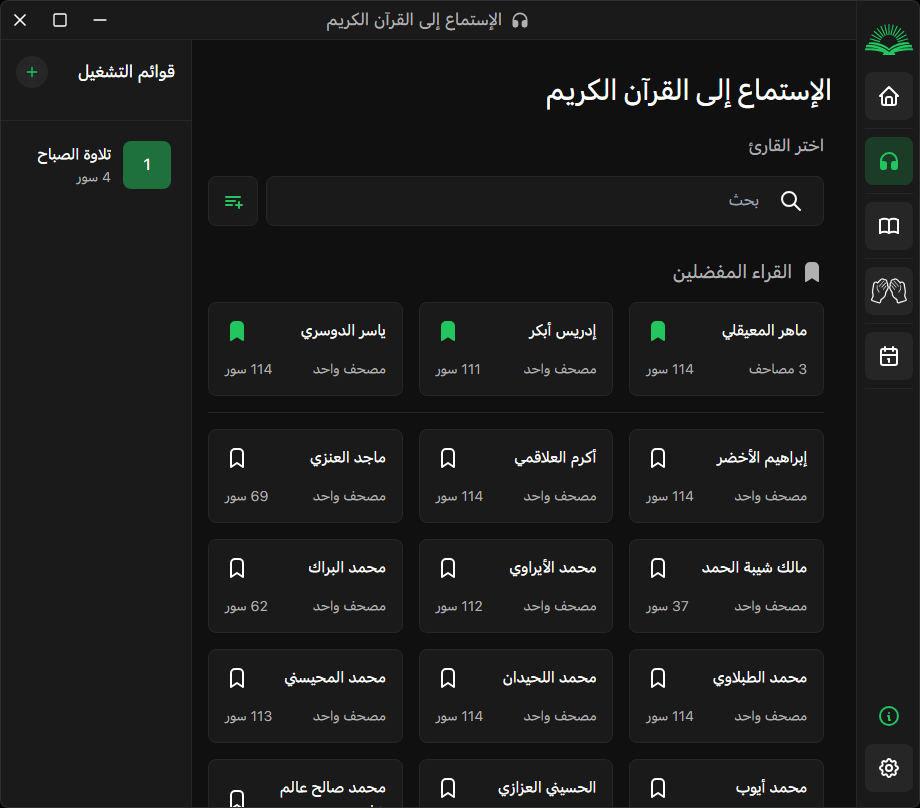The width and height of the screenshot is (920, 808).
Task: Remove ياسر الدوسري from favorites
Action: click(238, 329)
